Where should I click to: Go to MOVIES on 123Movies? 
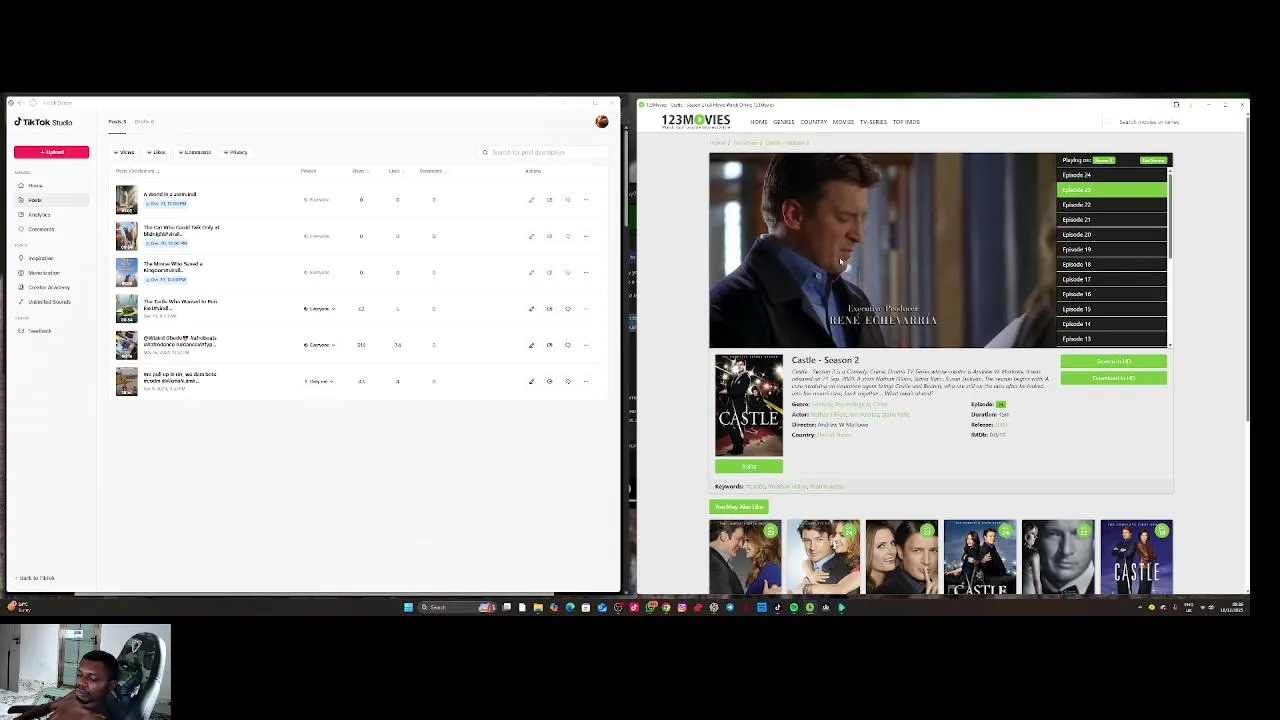[843, 122]
